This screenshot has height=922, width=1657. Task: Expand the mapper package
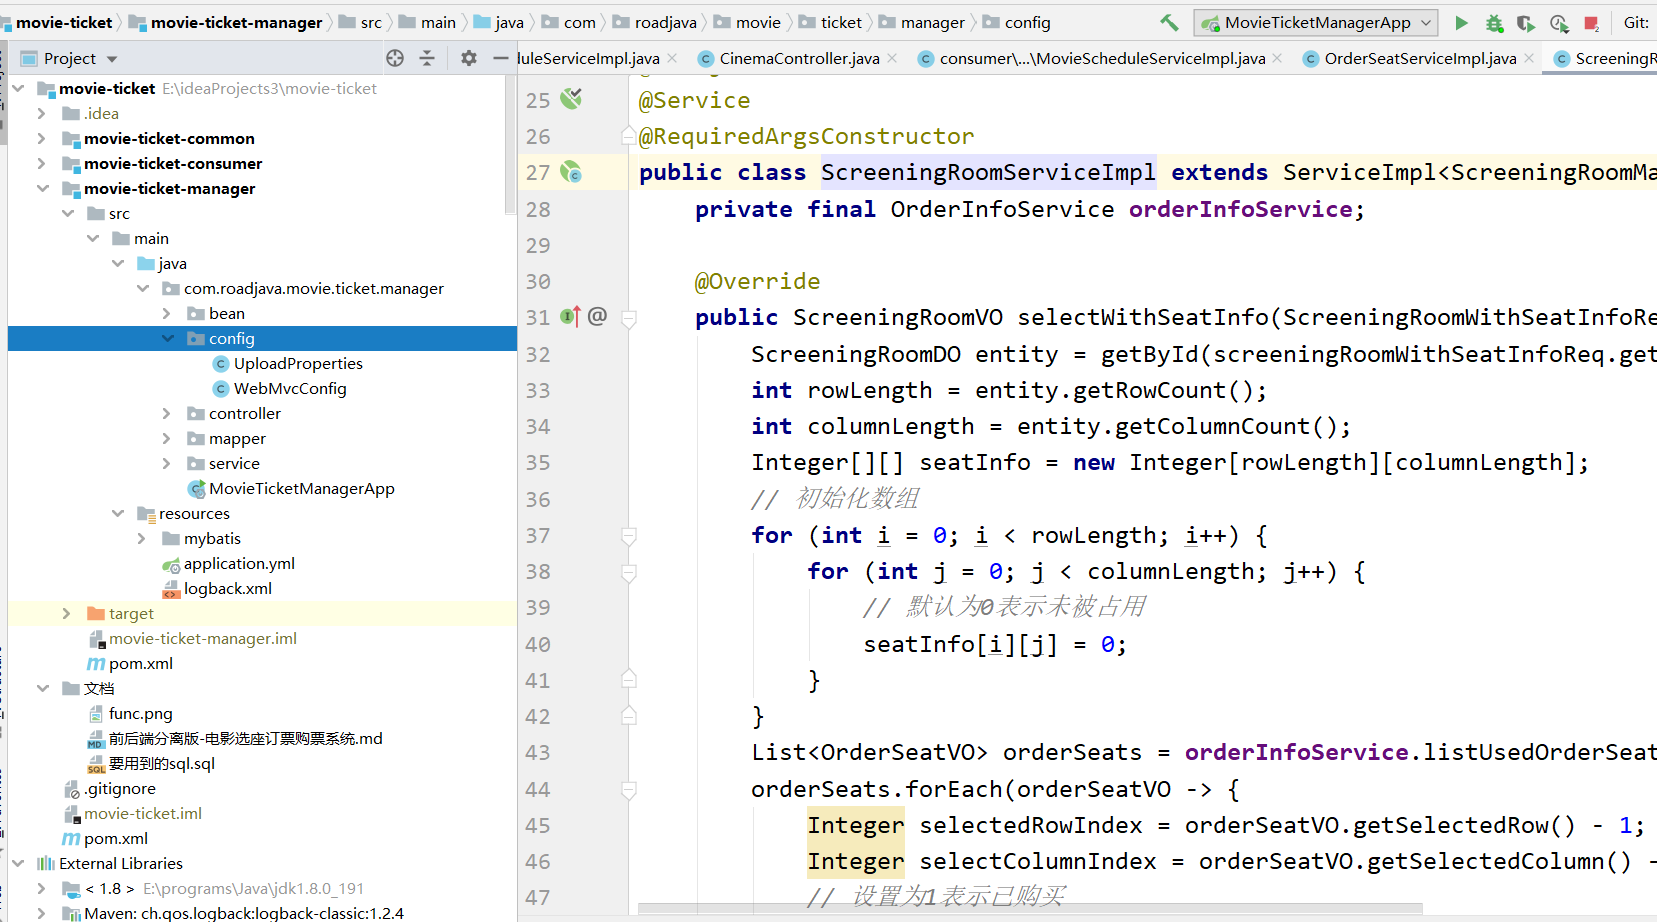click(x=167, y=438)
